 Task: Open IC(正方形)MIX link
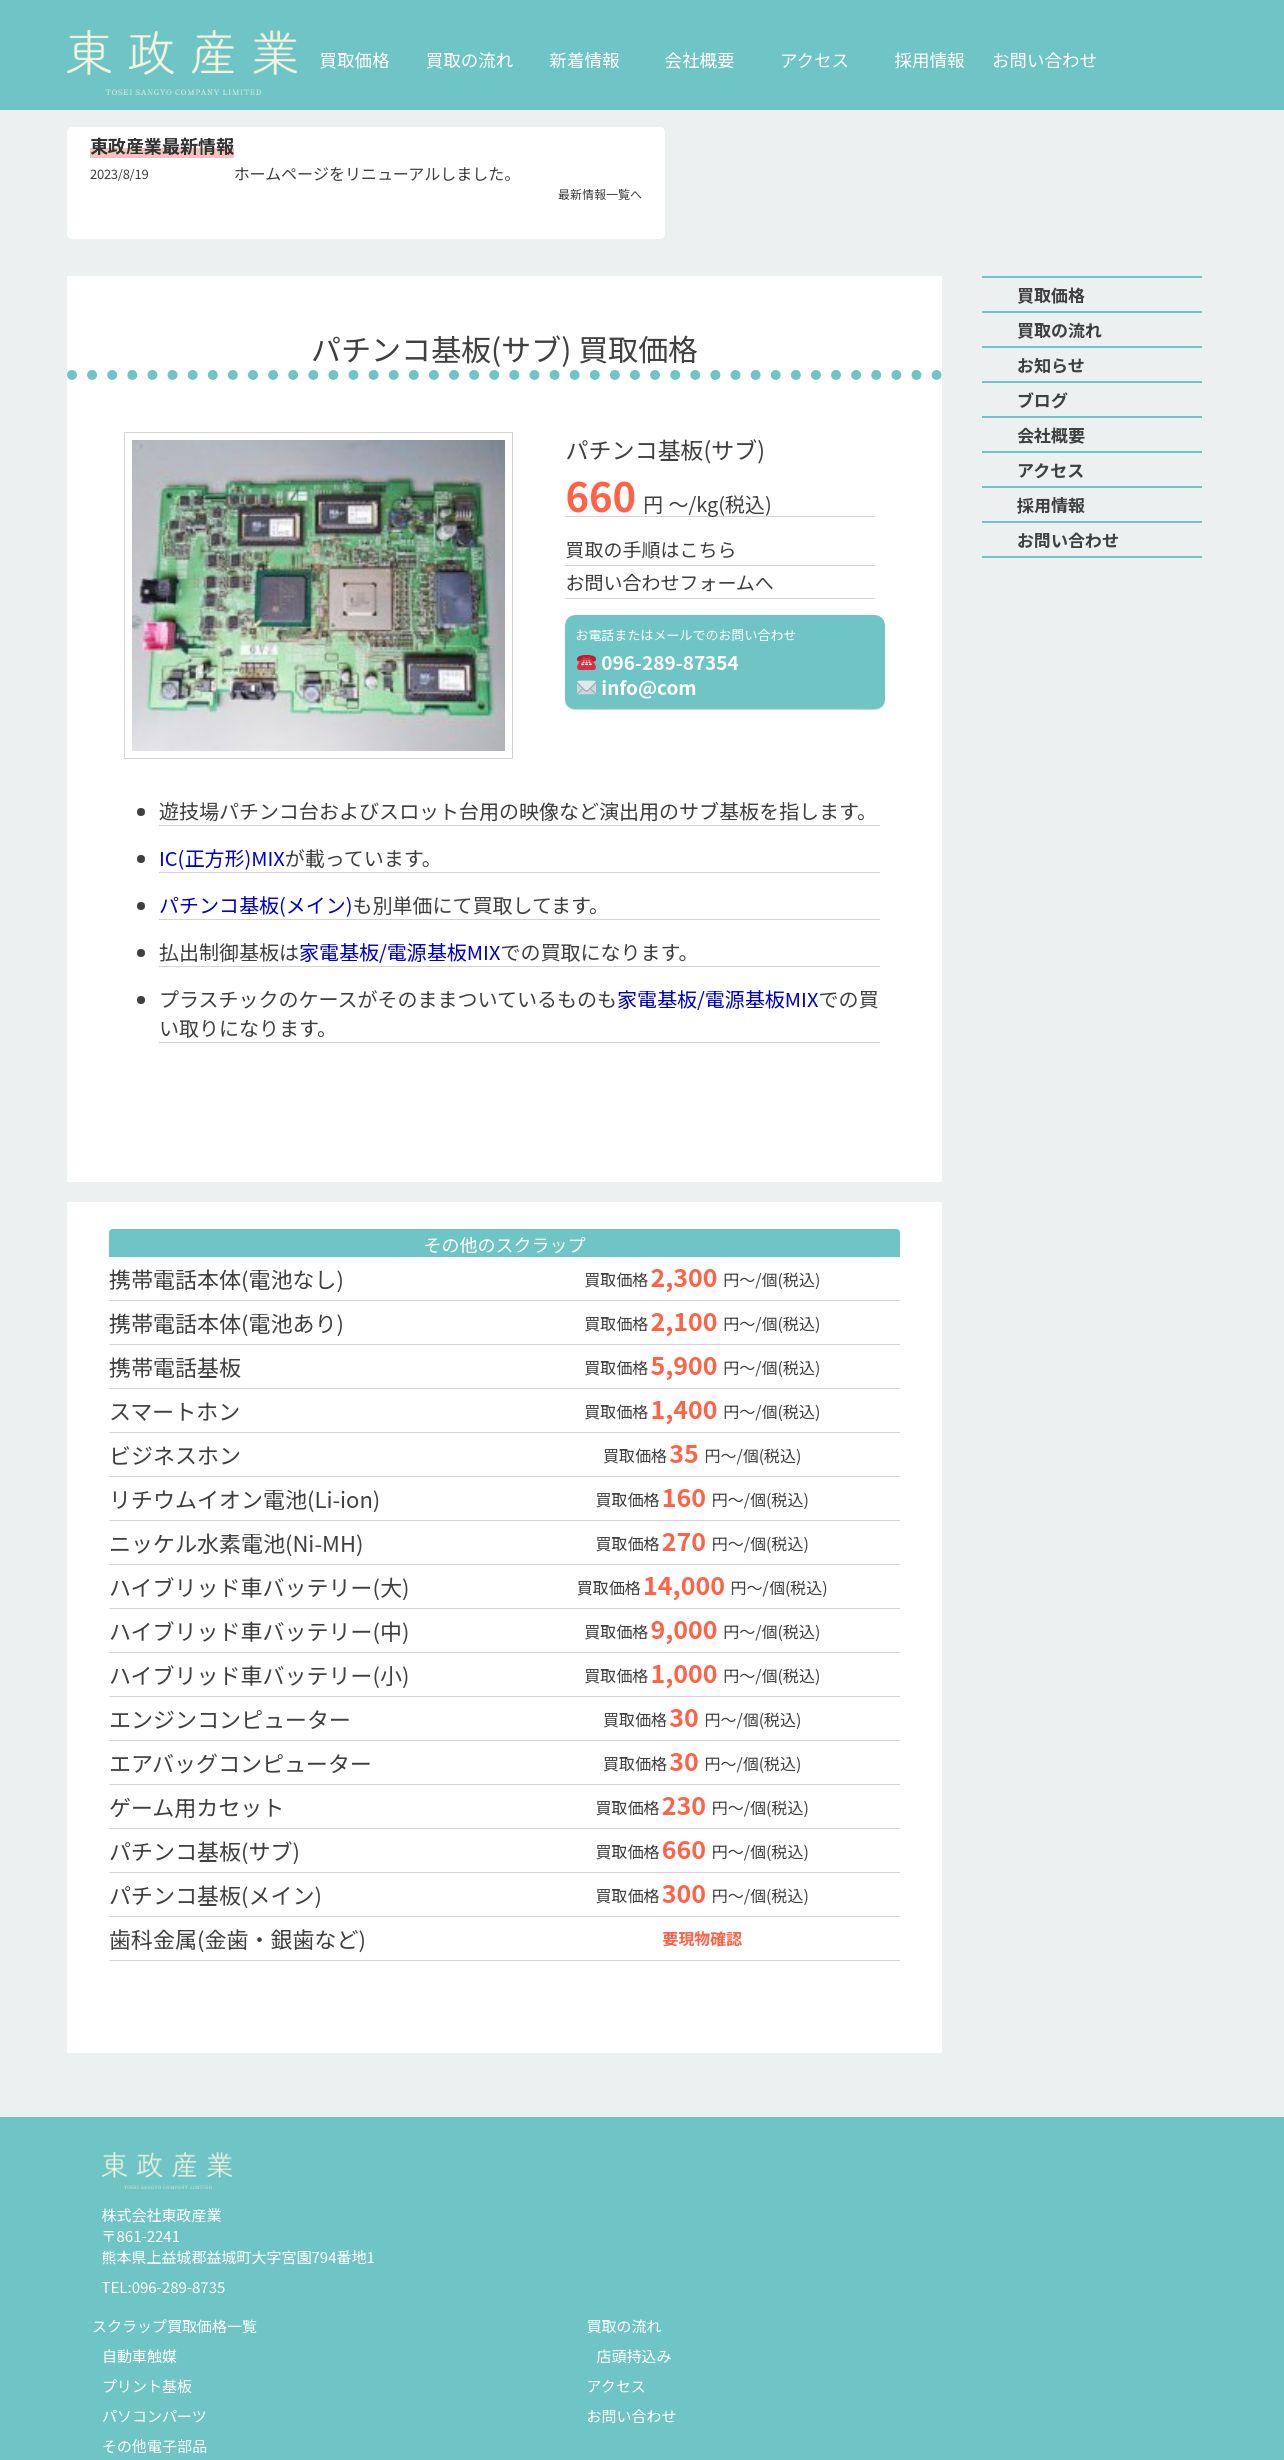click(222, 859)
